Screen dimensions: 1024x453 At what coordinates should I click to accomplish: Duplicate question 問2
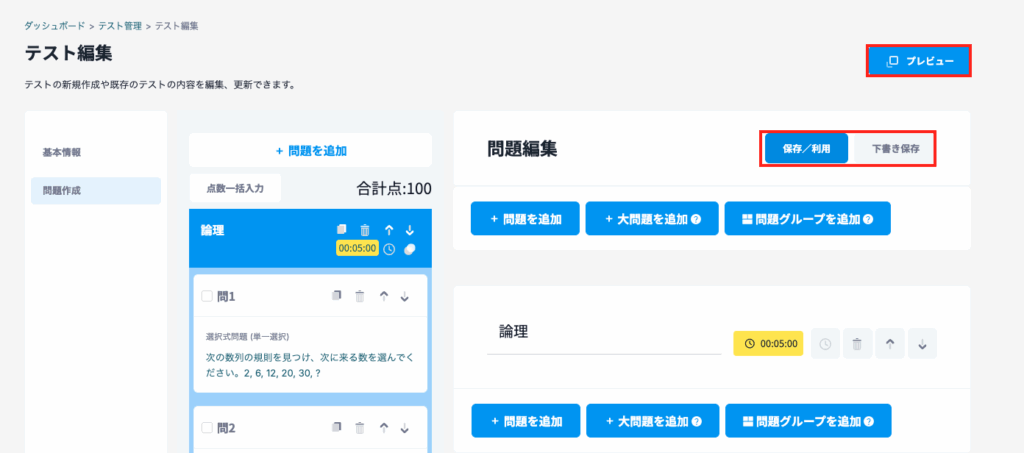click(x=337, y=428)
